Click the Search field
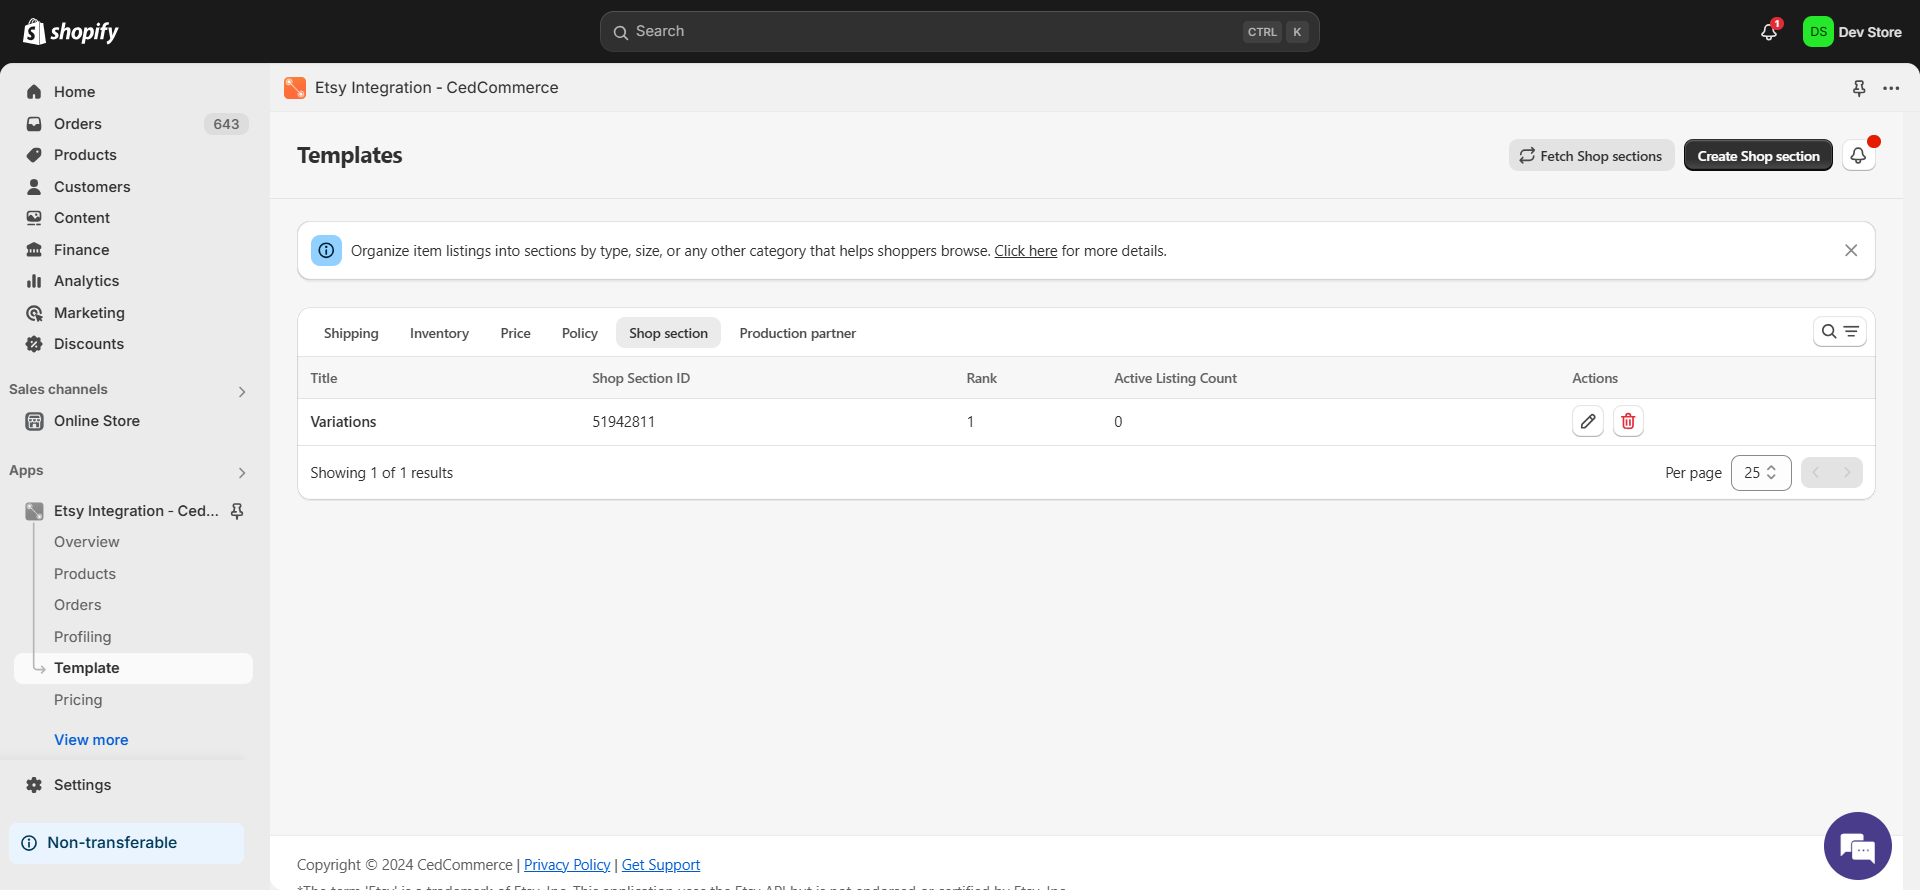 [x=960, y=32]
